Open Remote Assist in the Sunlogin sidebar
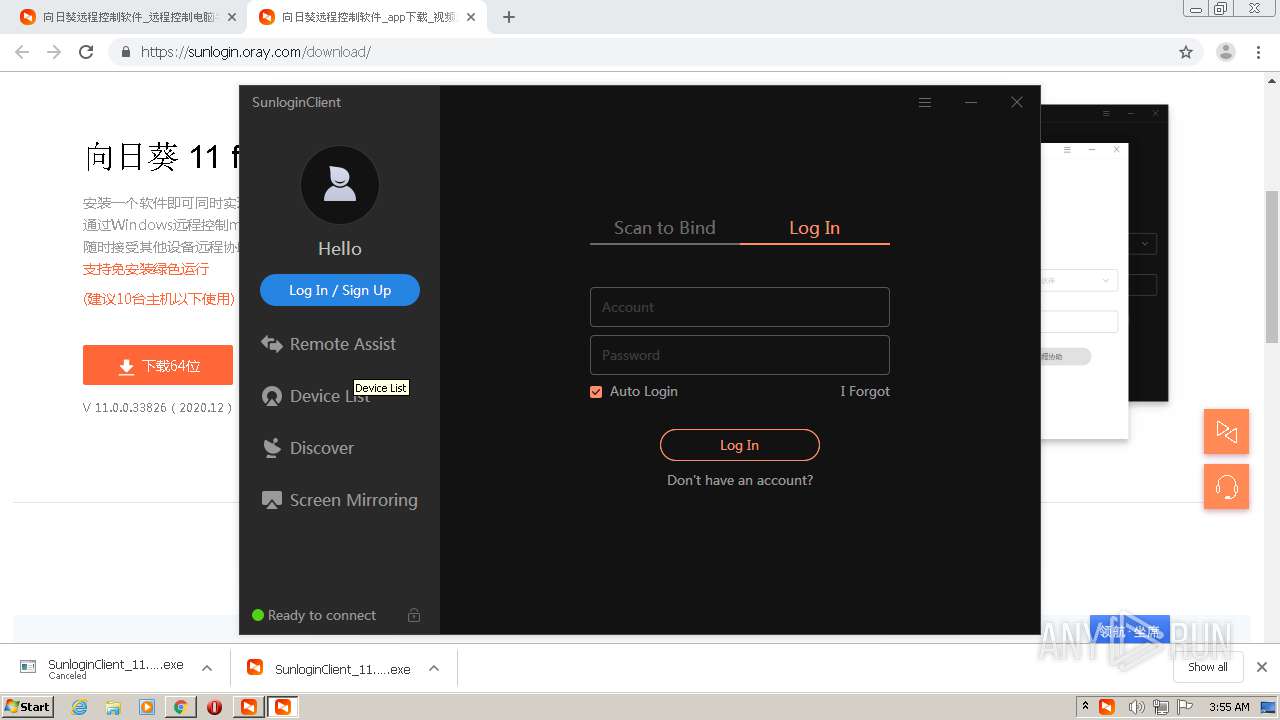This screenshot has width=1280, height=720. click(x=329, y=344)
